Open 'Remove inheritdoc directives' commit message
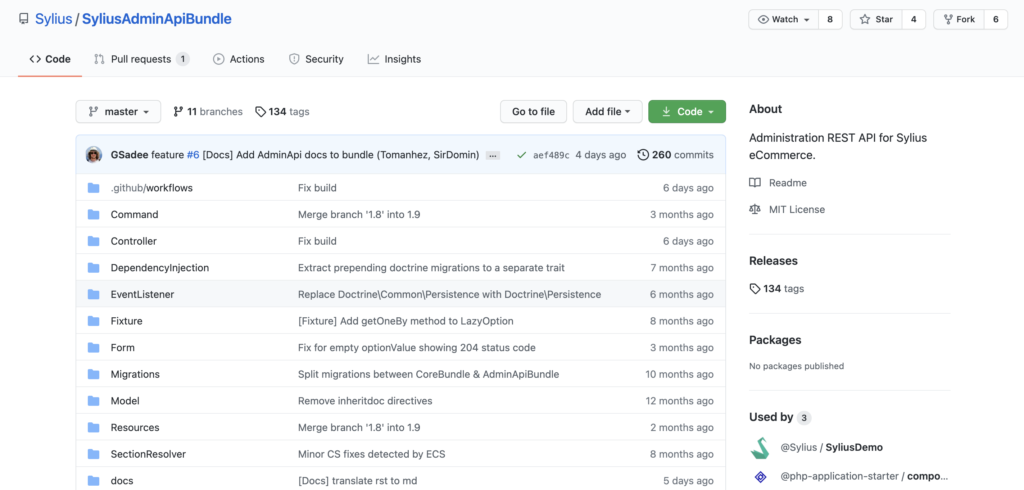Screen dimensions: 1024x490 click(365, 401)
